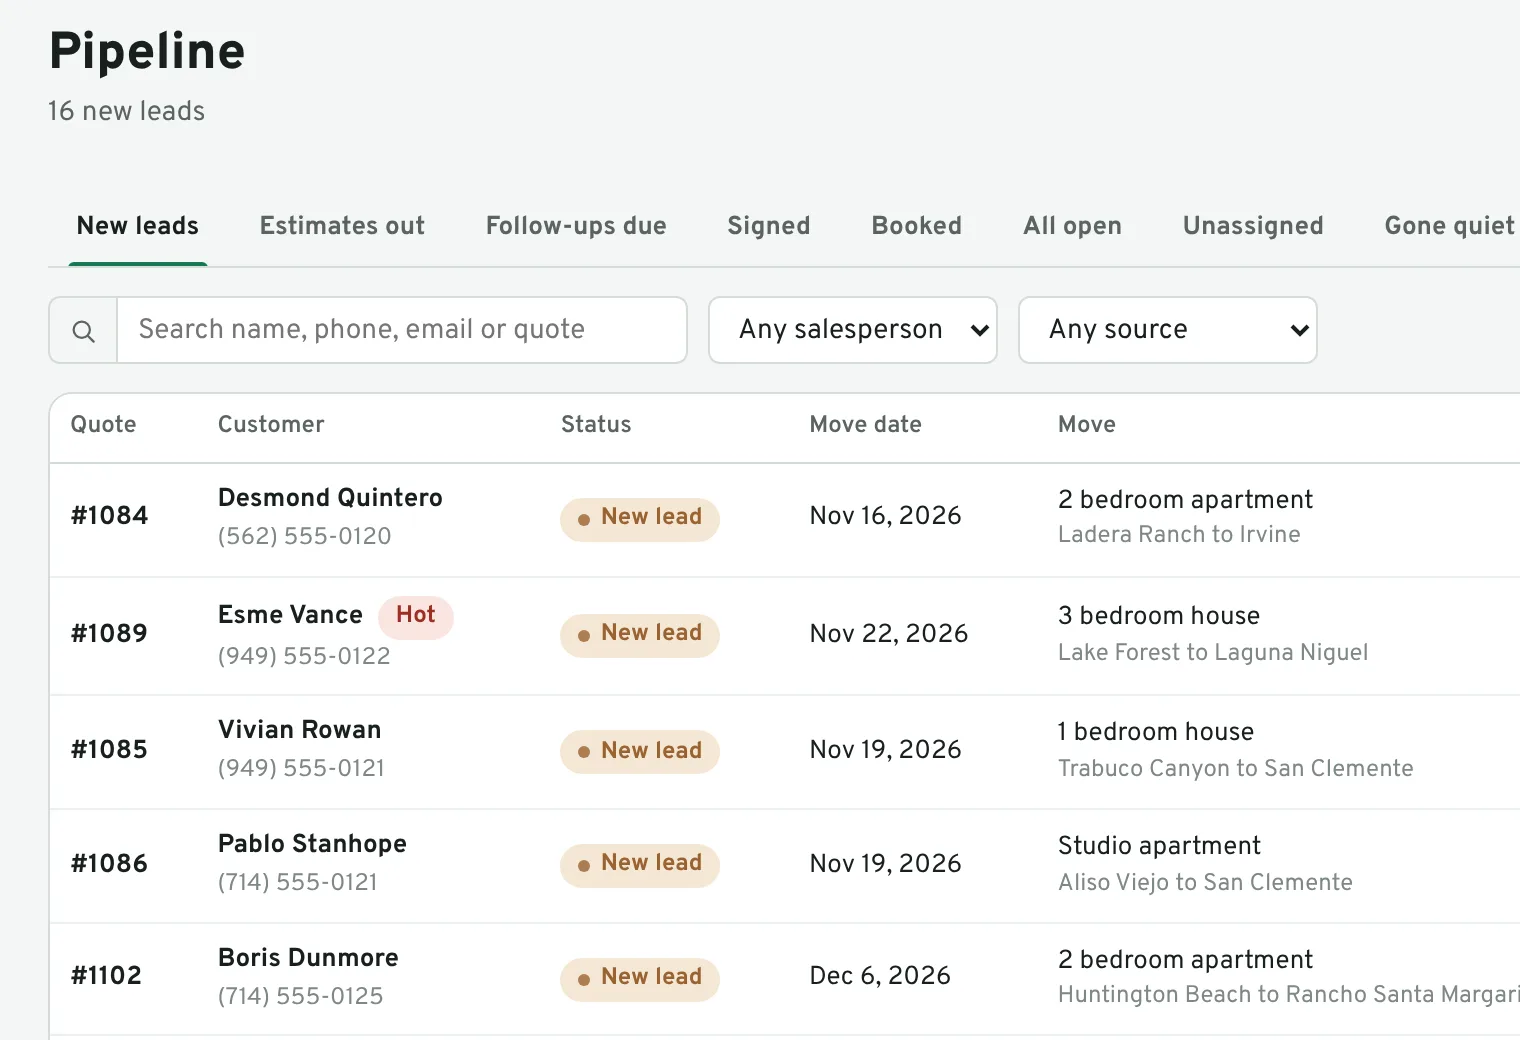1520x1040 pixels.
Task: Click quote number #1086
Action: (109, 864)
